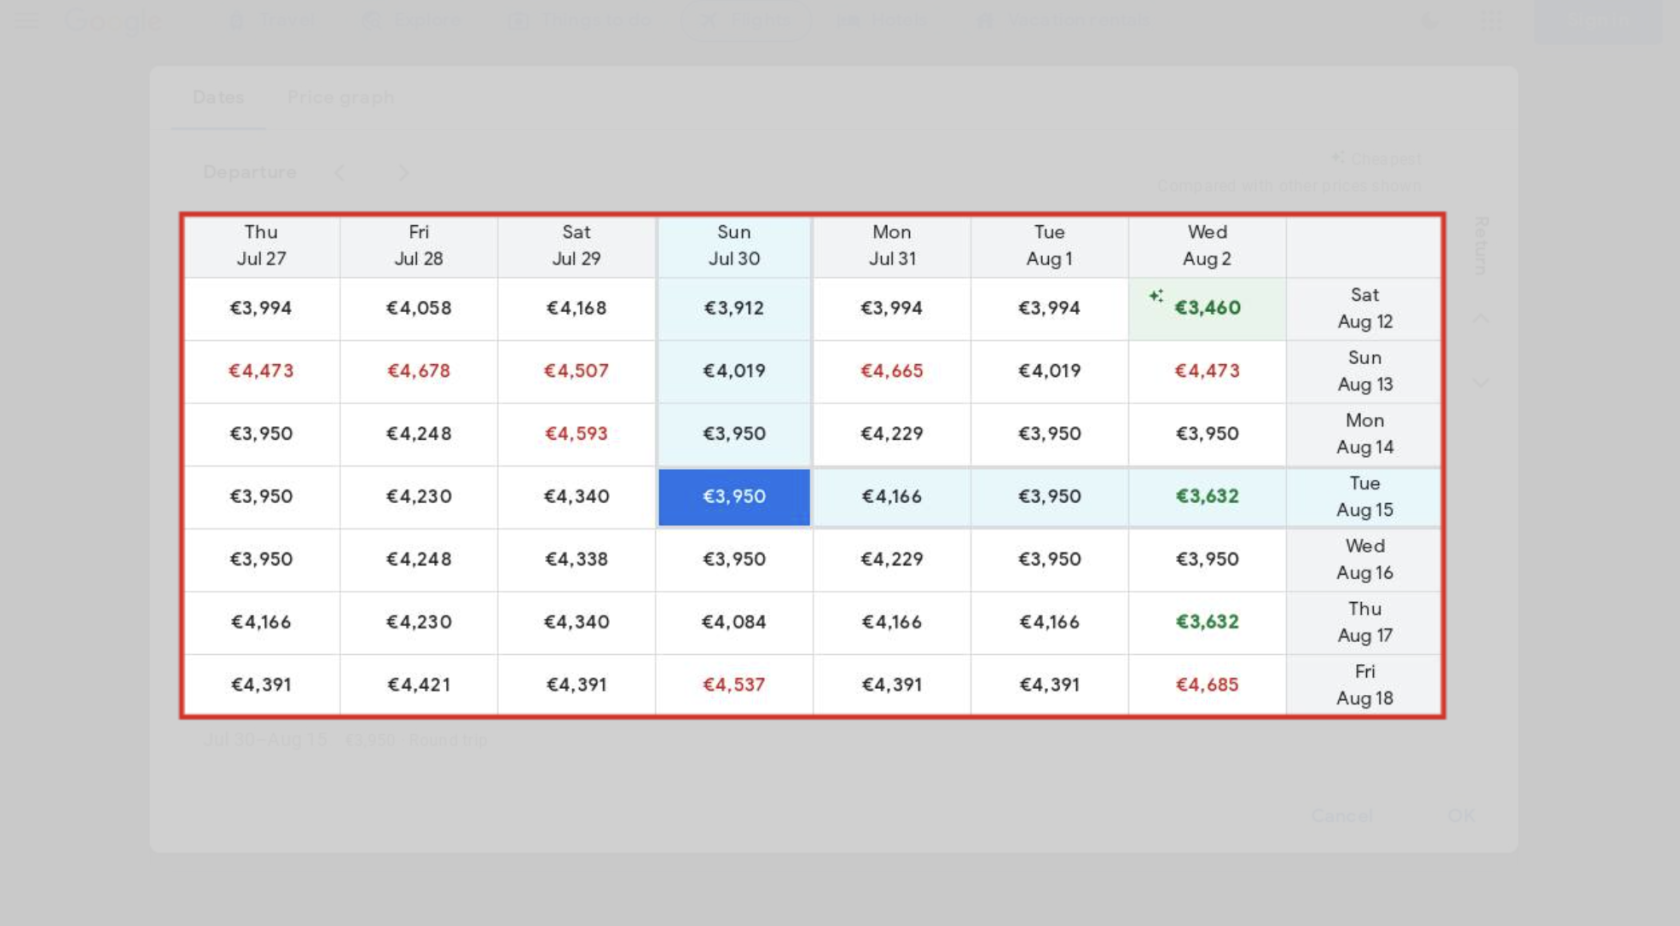Select the €4,593 Sat Jul 29 fare
This screenshot has width=1680, height=926.
click(576, 434)
